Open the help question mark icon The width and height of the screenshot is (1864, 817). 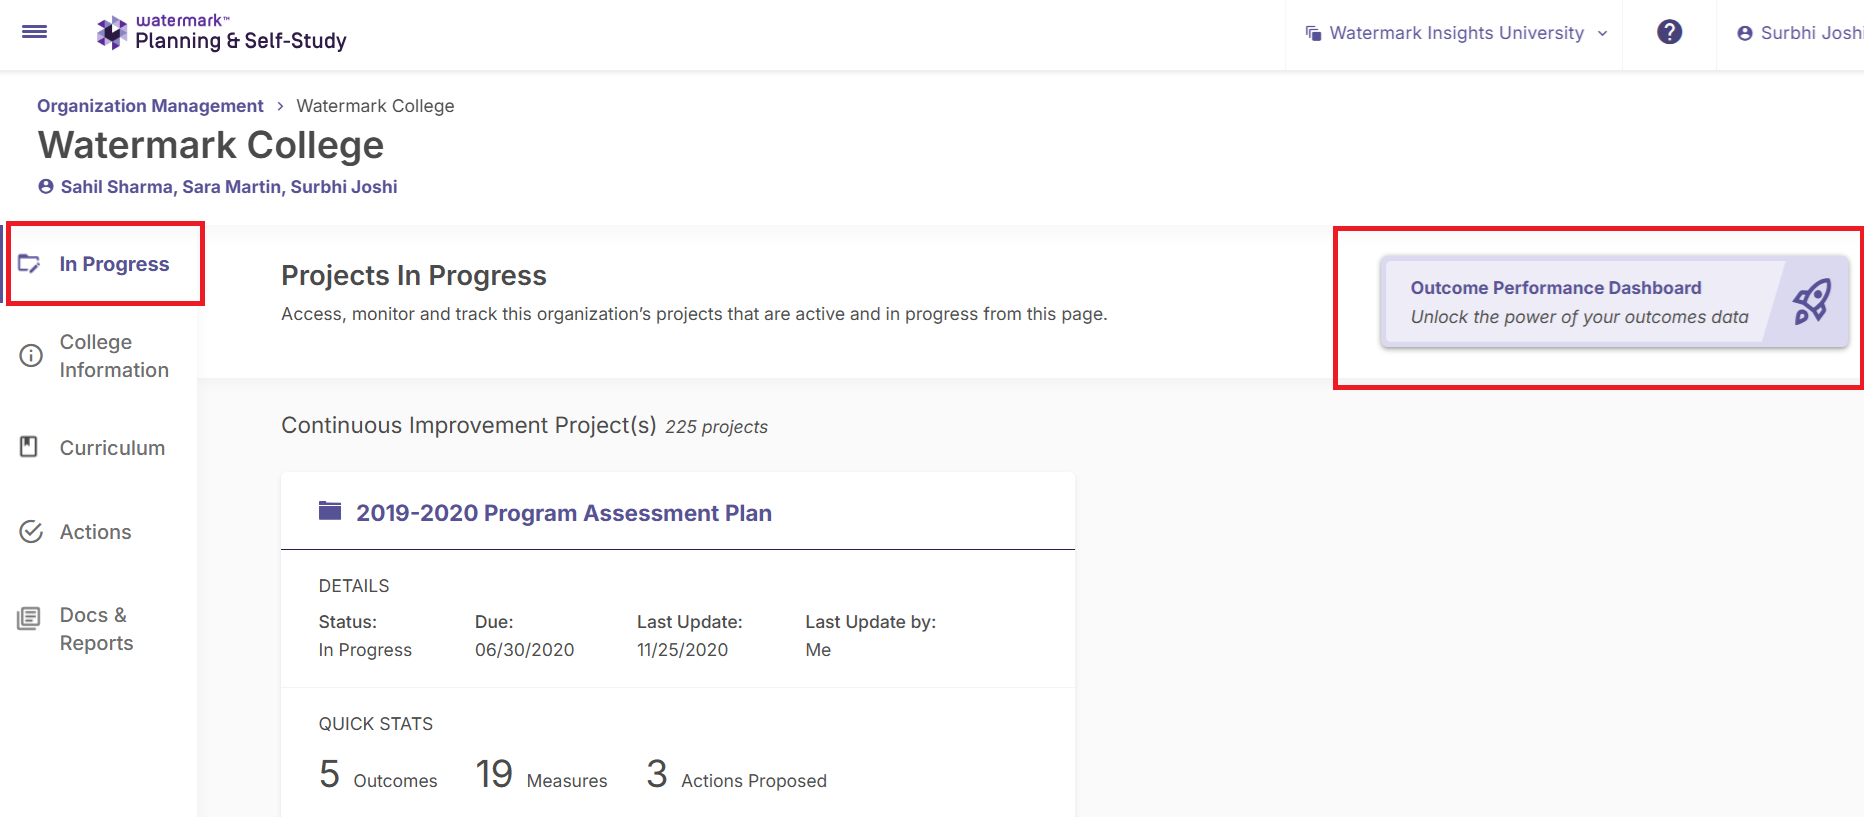pyautogui.click(x=1669, y=32)
